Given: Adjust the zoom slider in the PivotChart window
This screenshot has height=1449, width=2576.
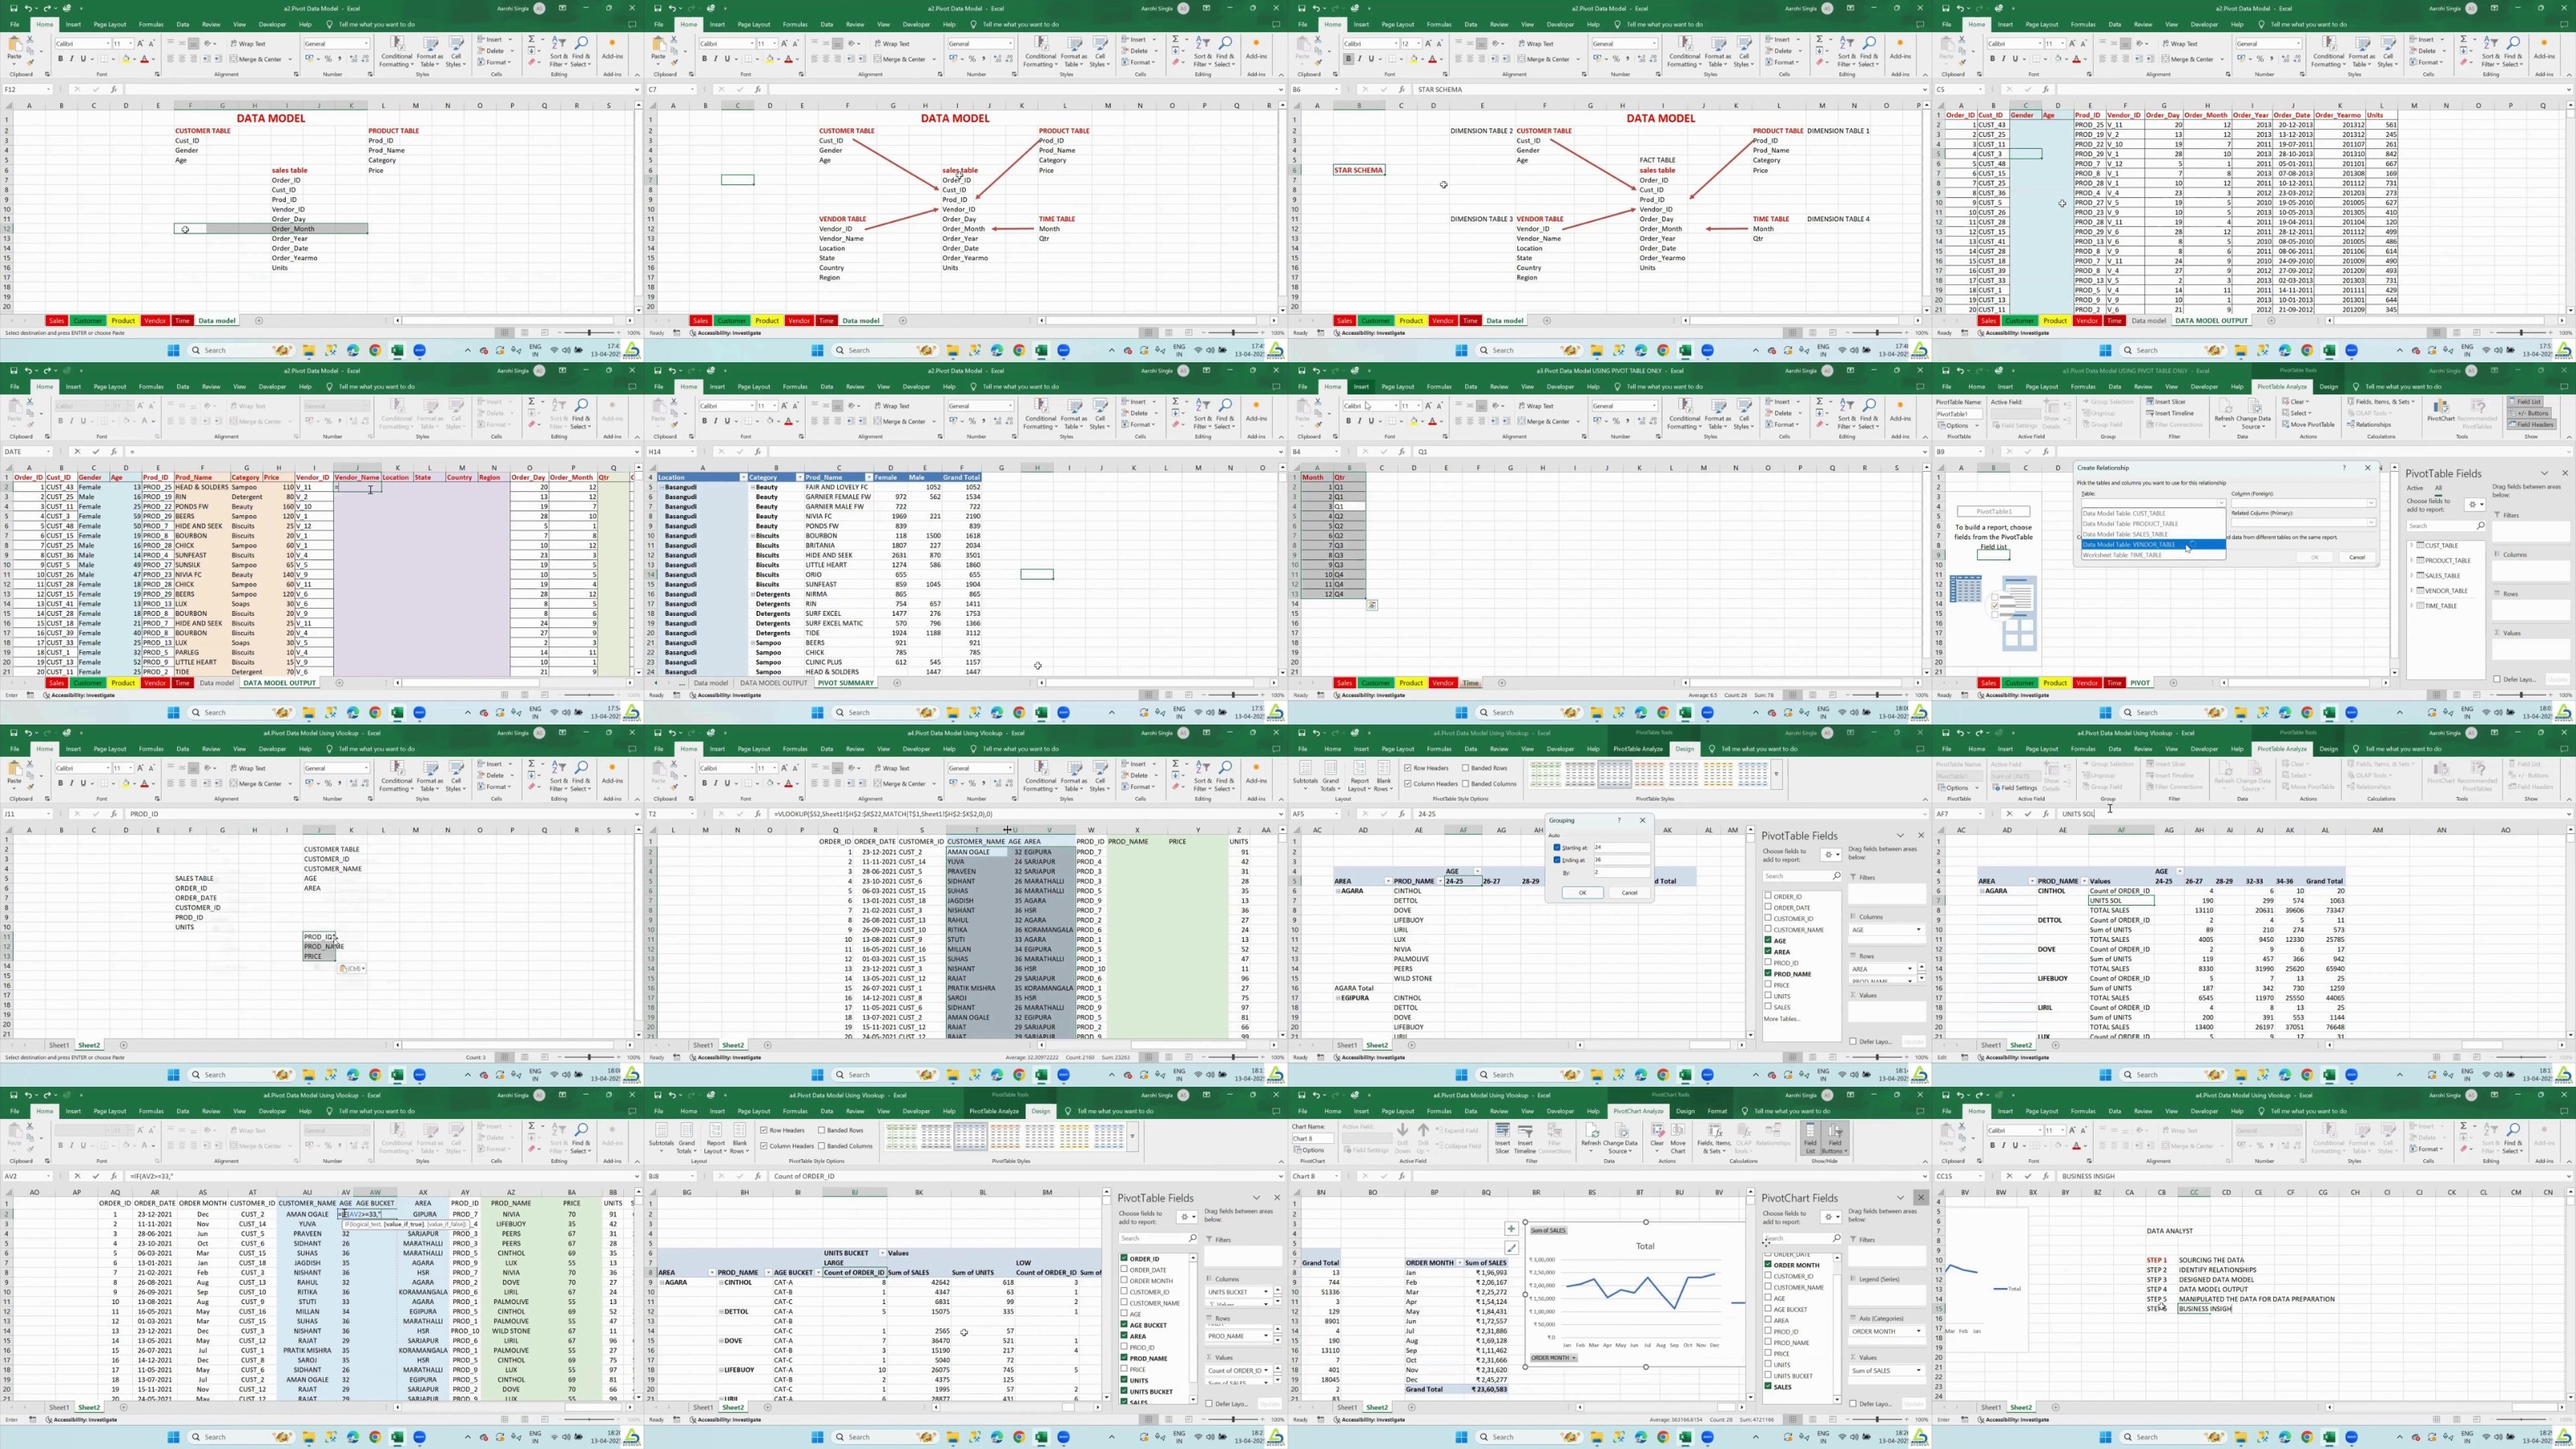Looking at the screenshot, I should point(1876,1419).
